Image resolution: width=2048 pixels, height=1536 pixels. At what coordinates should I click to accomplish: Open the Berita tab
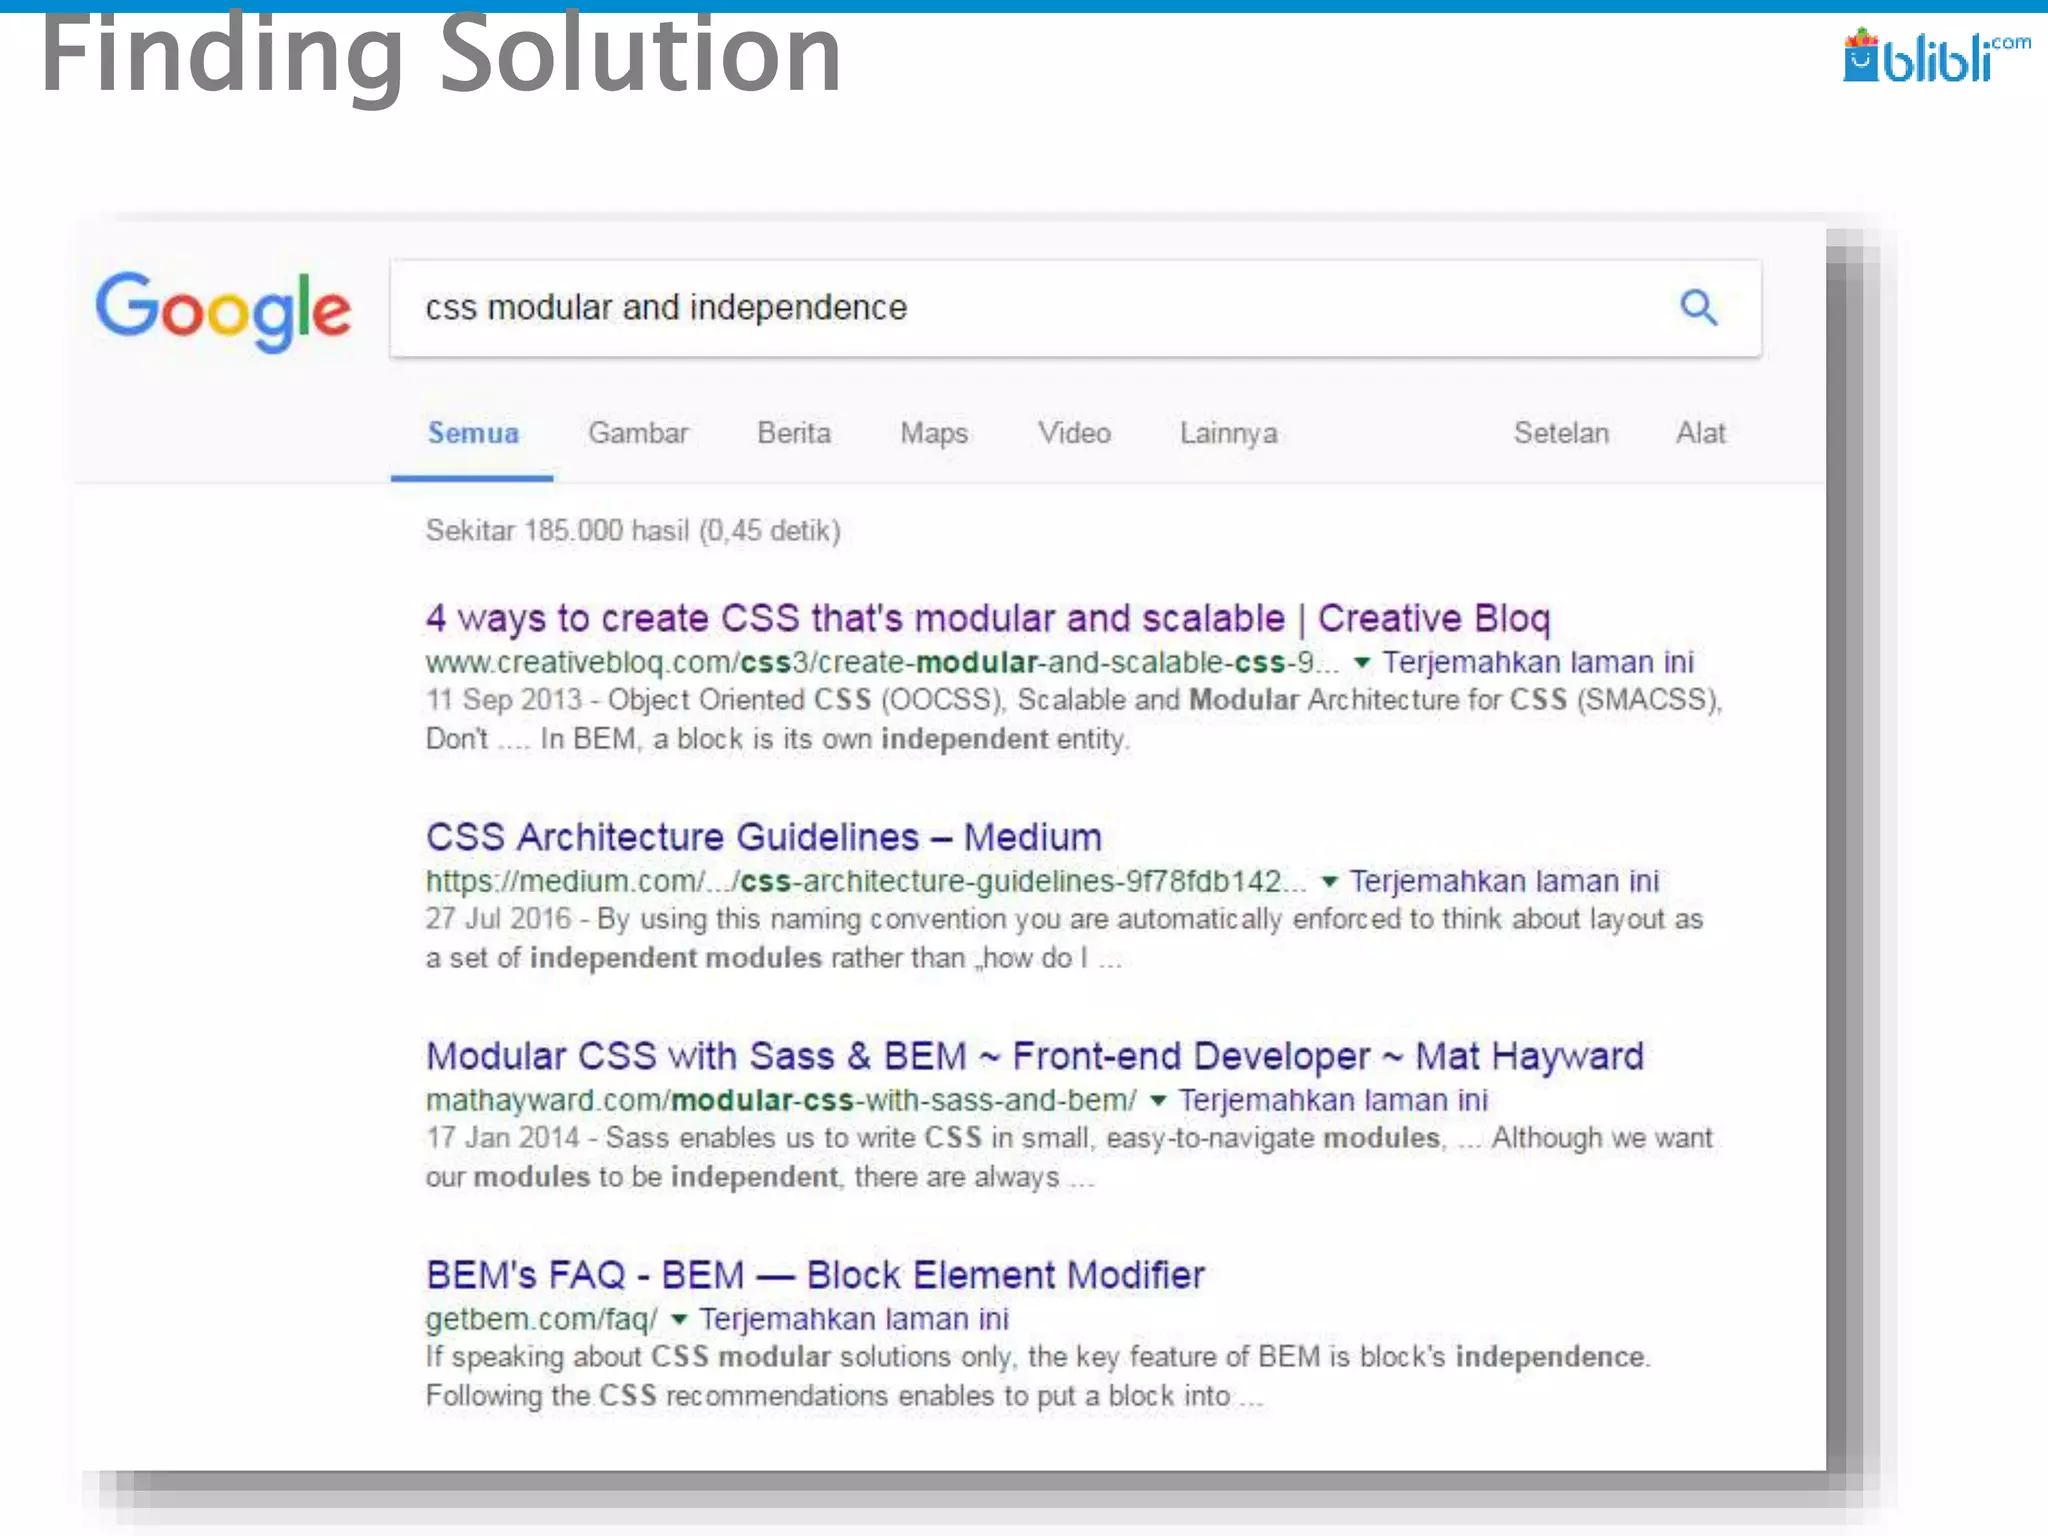(x=794, y=433)
